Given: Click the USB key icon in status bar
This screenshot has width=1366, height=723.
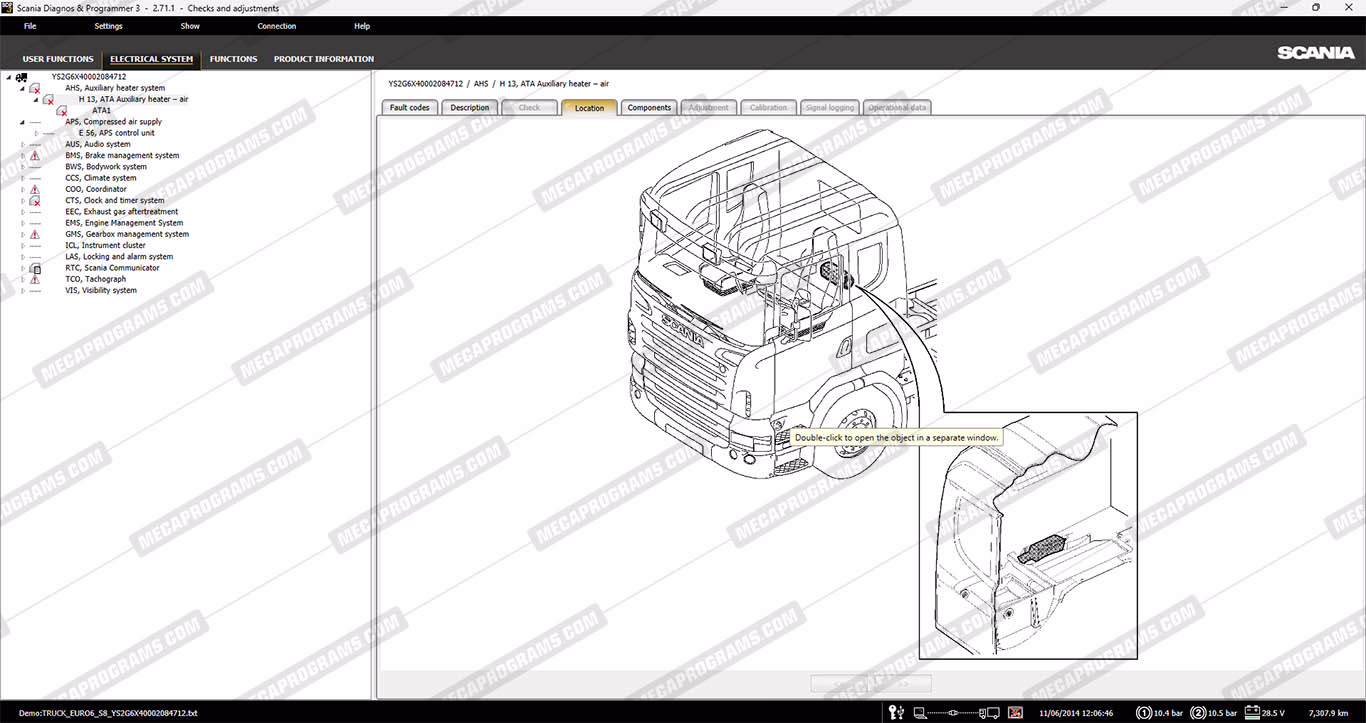Looking at the screenshot, I should tap(896, 712).
